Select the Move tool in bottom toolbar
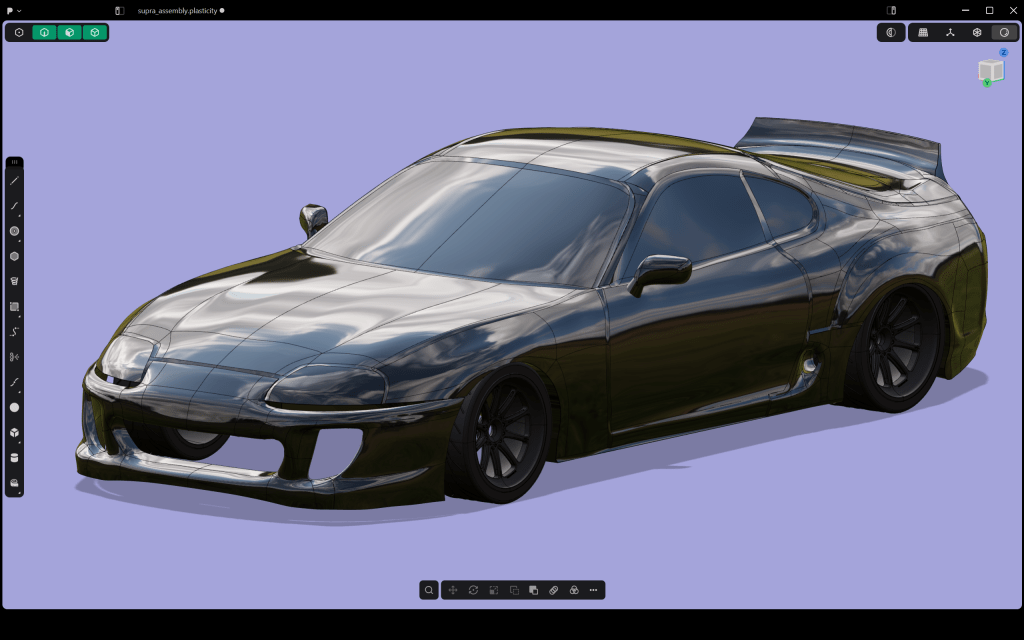The width and height of the screenshot is (1024, 640). coord(452,590)
